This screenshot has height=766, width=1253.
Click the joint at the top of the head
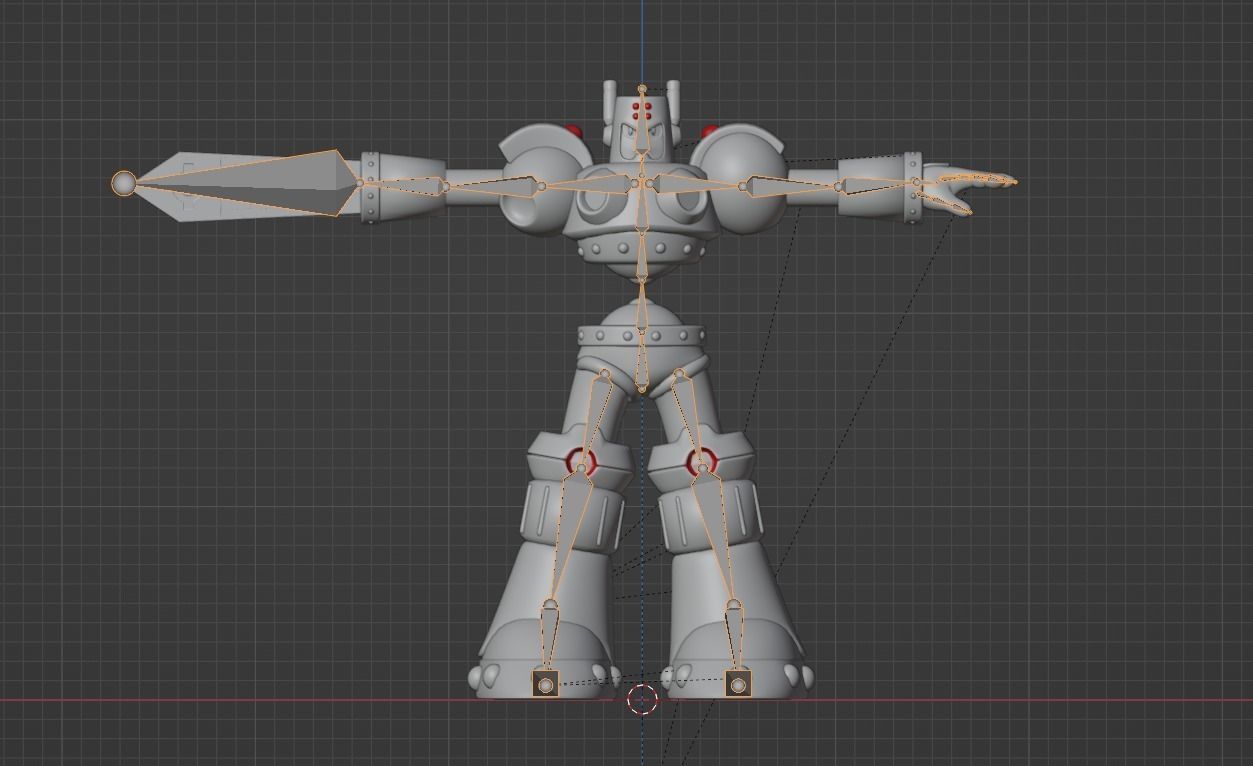642,89
